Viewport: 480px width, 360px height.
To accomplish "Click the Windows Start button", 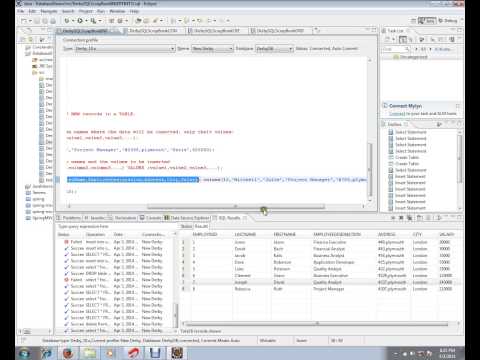I will coord(24,353).
